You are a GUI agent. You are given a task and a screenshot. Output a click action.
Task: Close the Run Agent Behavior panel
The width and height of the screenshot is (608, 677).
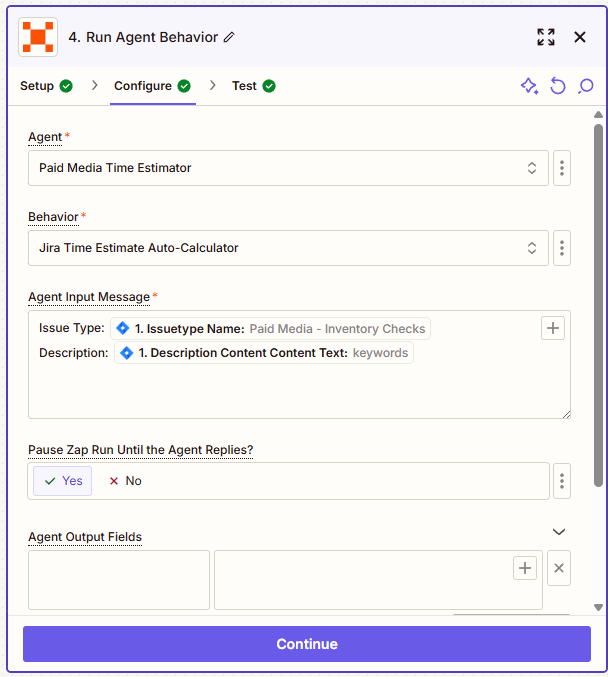click(580, 37)
